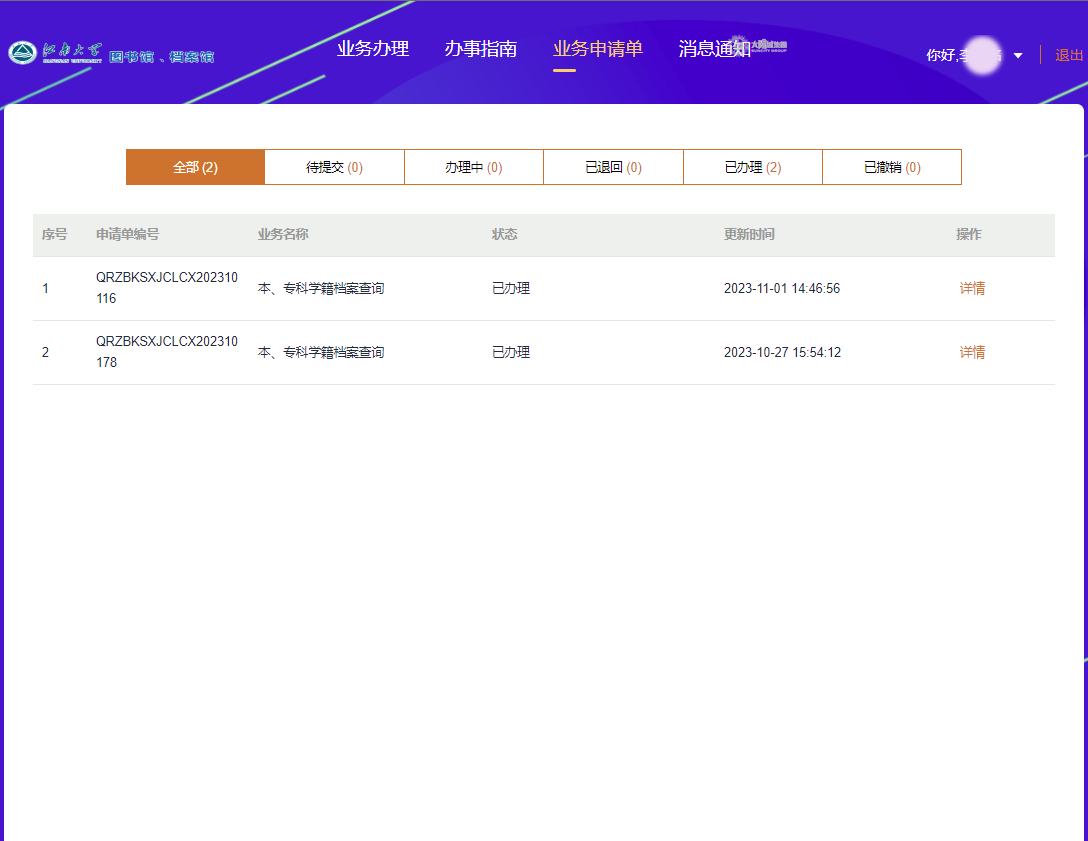The image size is (1088, 841).
Task: Switch to the 待提交 (0) tab
Action: (x=334, y=167)
